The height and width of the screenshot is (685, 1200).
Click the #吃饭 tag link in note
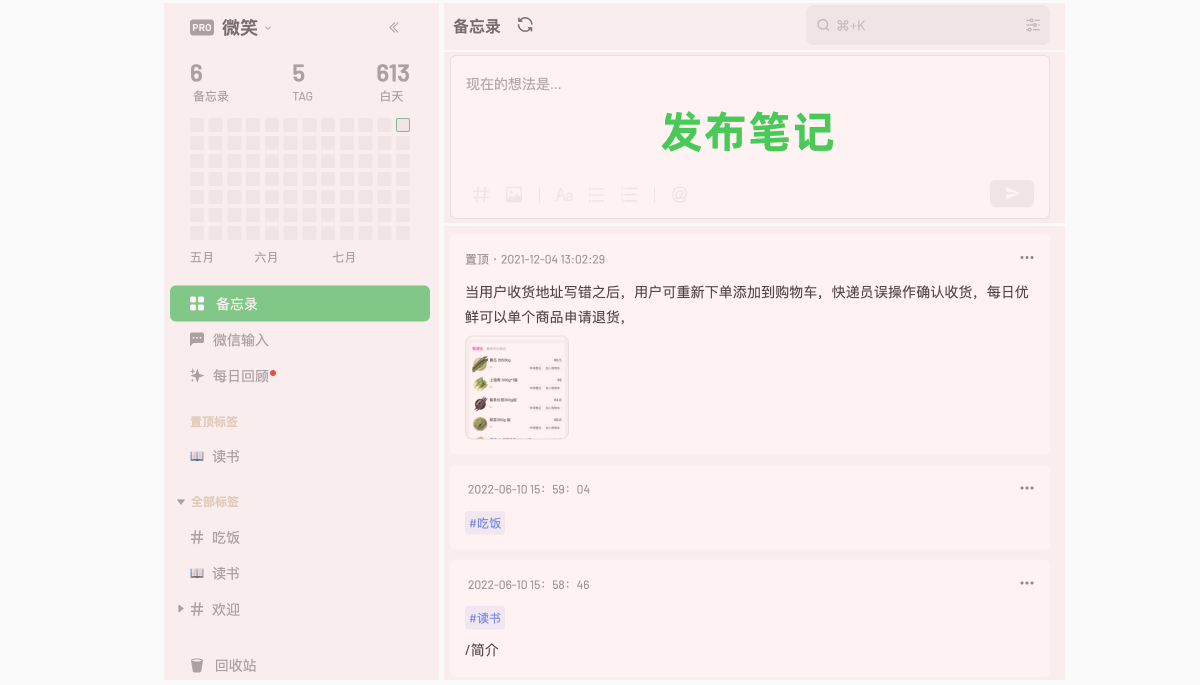click(485, 523)
